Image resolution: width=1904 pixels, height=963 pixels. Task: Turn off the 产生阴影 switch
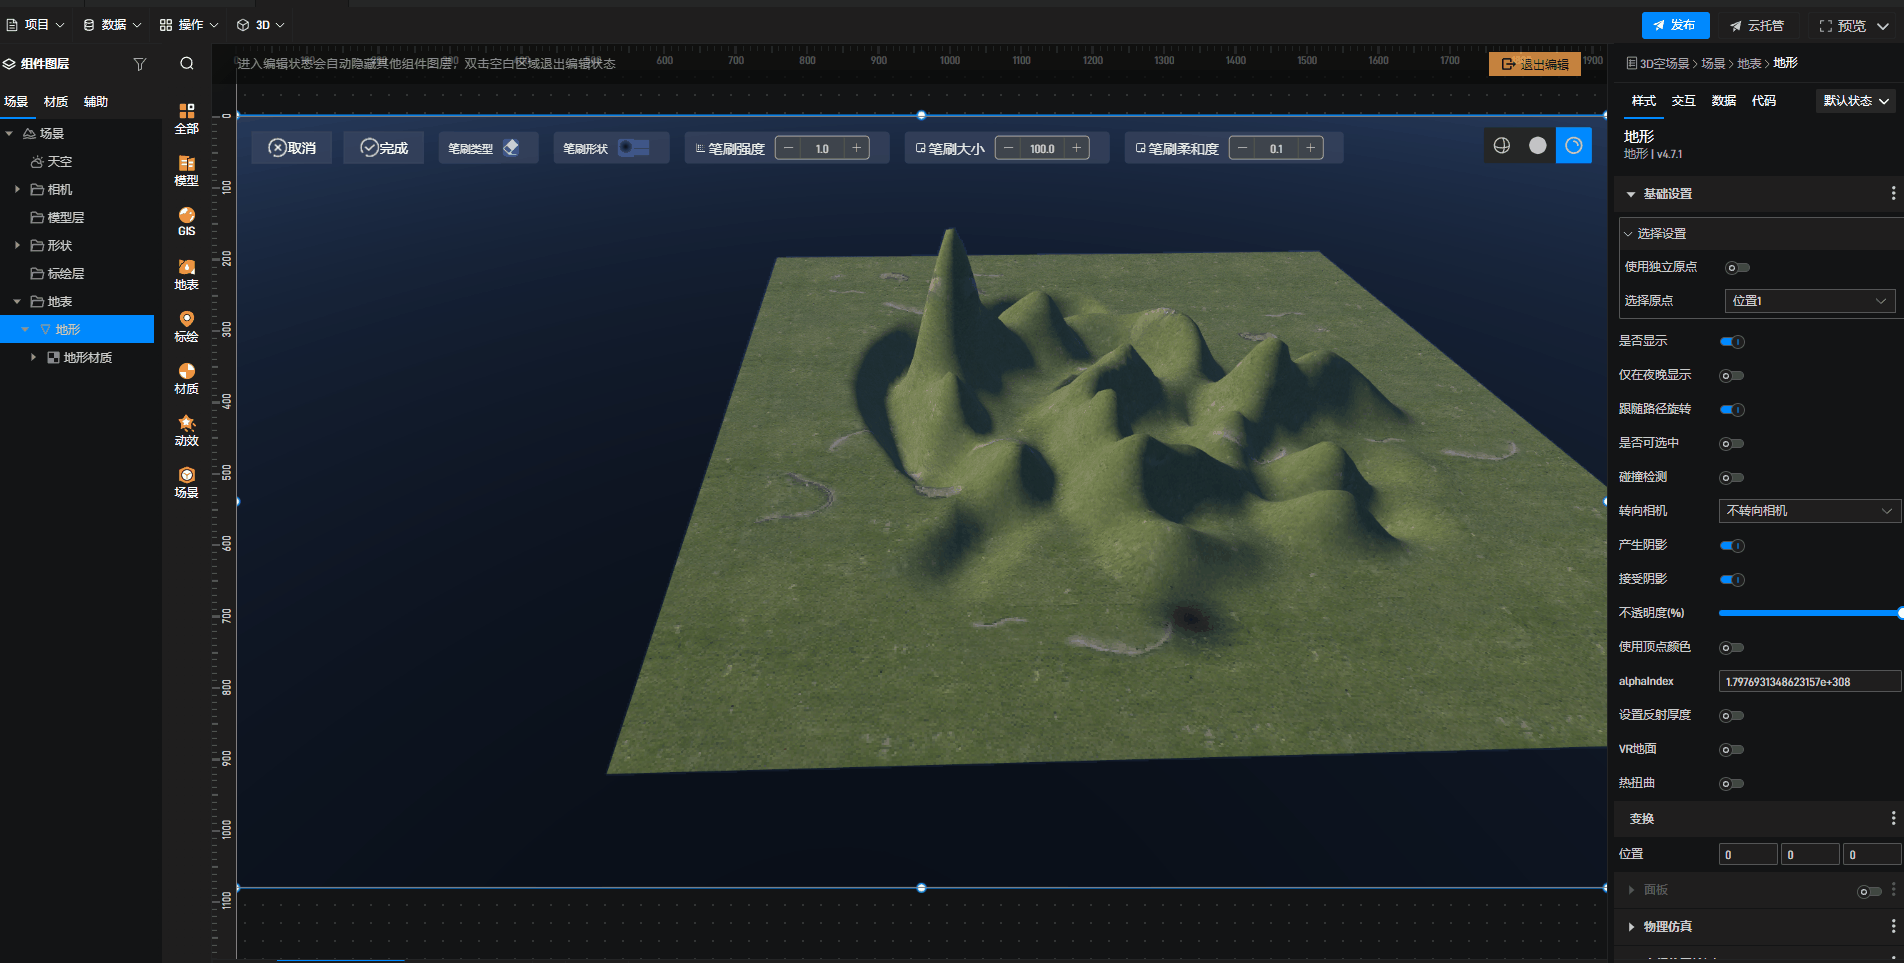1732,546
